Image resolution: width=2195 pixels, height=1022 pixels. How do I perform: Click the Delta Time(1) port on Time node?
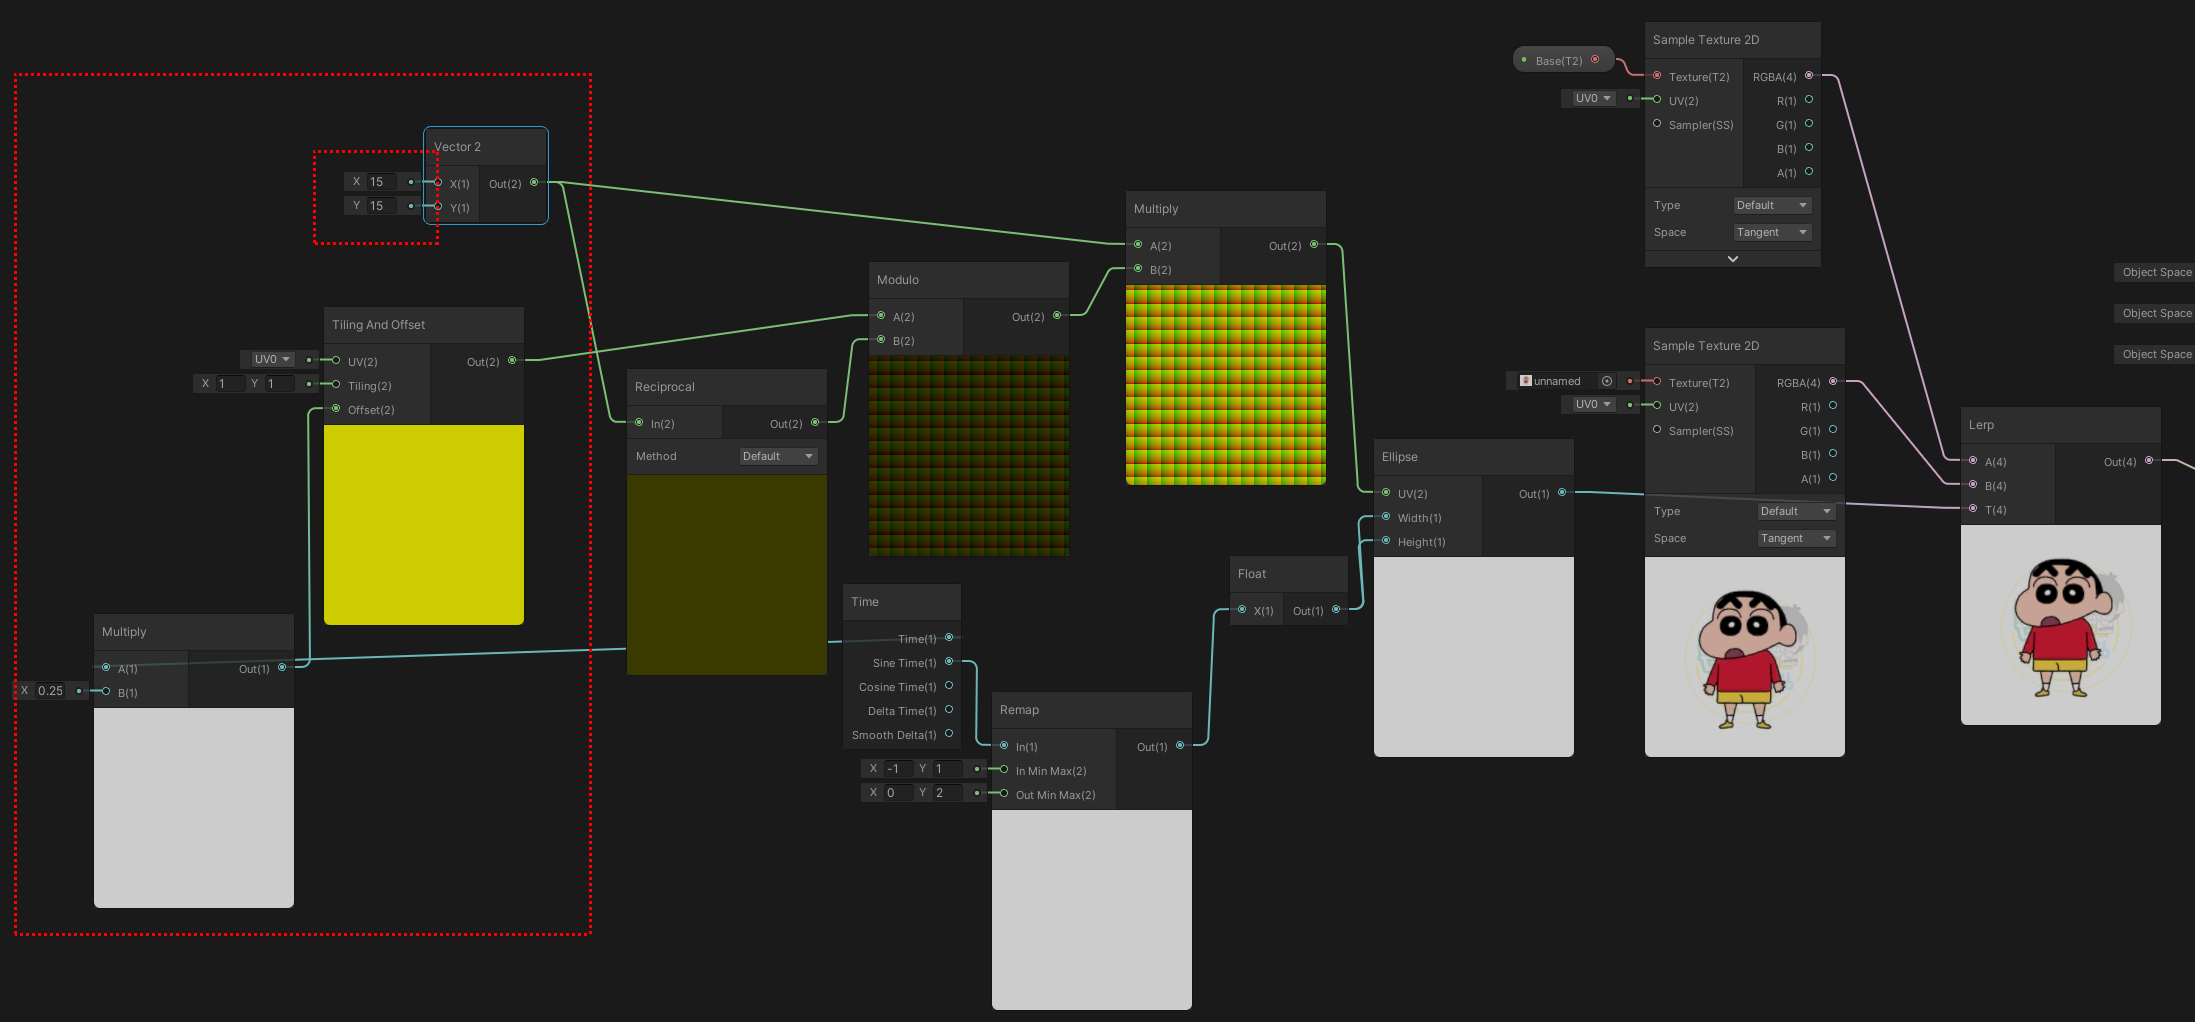[949, 709]
